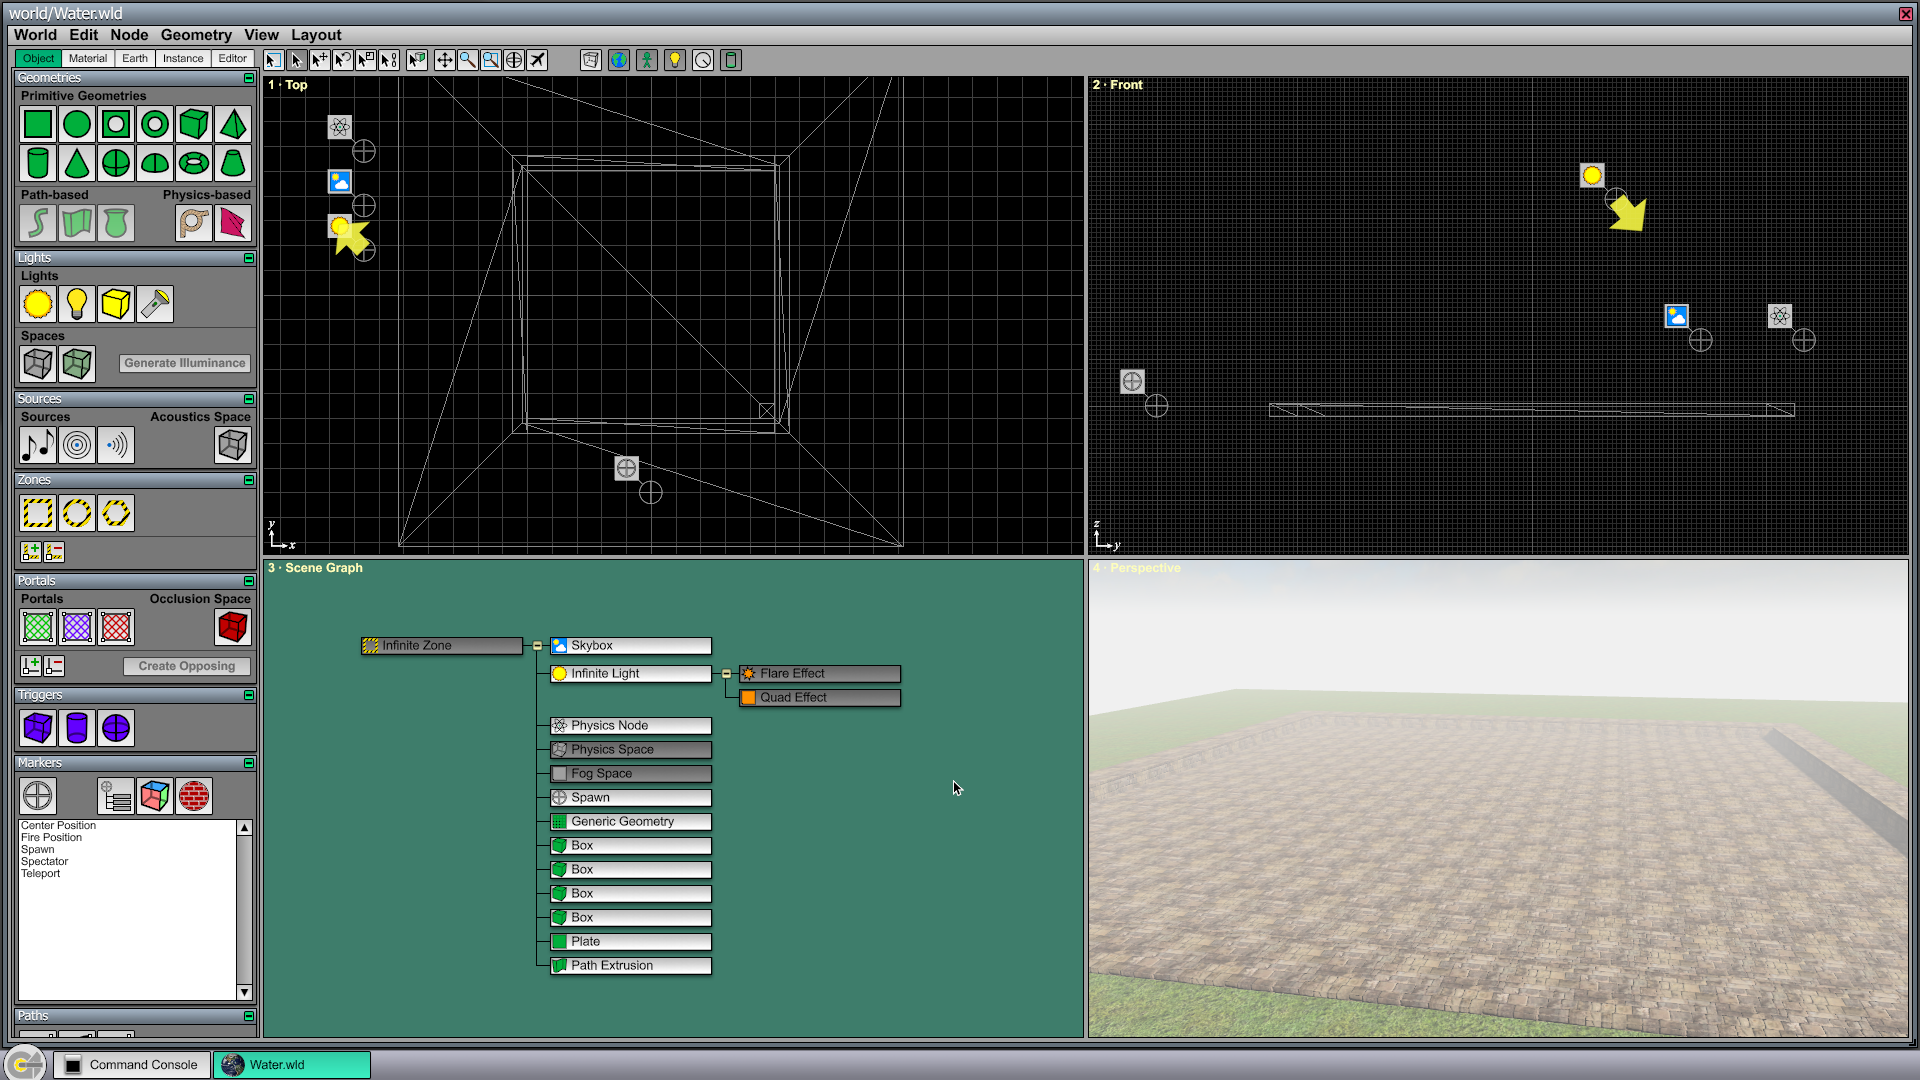This screenshot has height=1080, width=1920.
Task: Click the Create Opposing button
Action: pyautogui.click(x=187, y=666)
